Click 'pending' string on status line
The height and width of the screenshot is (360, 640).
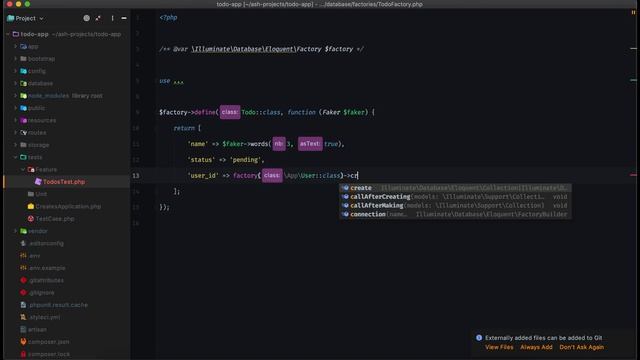coord(245,160)
